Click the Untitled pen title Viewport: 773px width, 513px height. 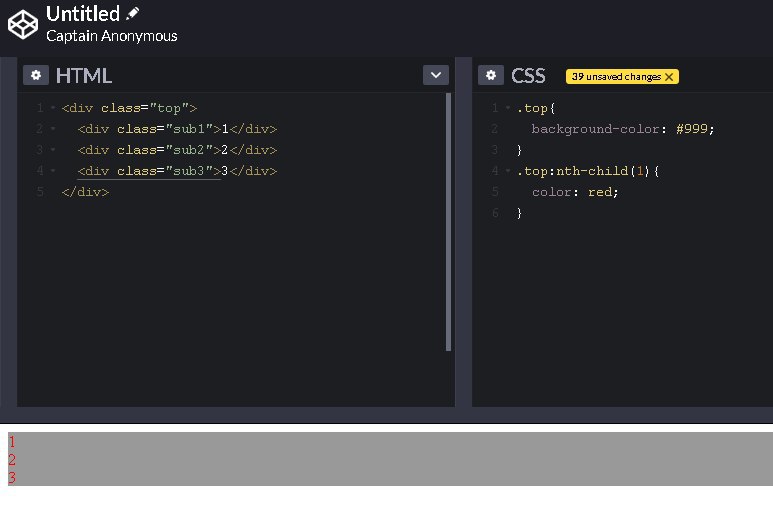pyautogui.click(x=83, y=14)
